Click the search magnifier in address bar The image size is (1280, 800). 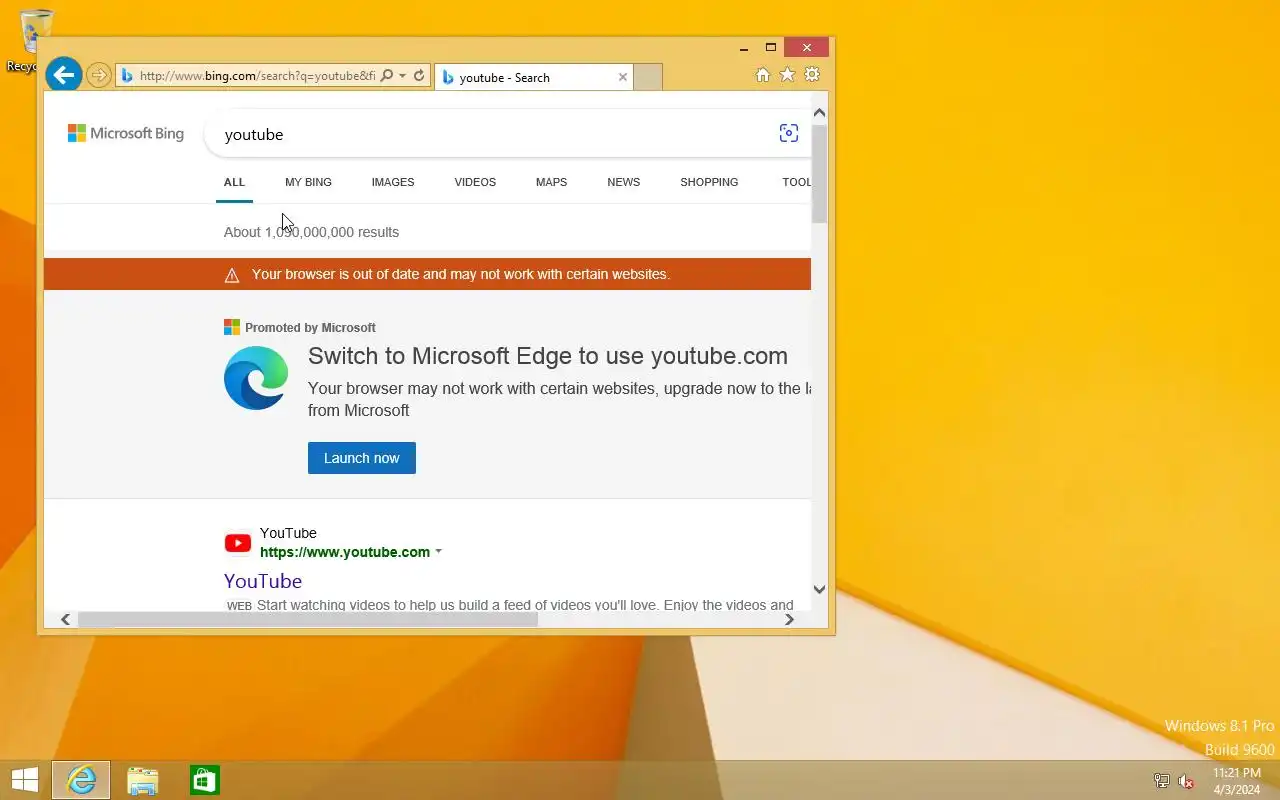(386, 76)
